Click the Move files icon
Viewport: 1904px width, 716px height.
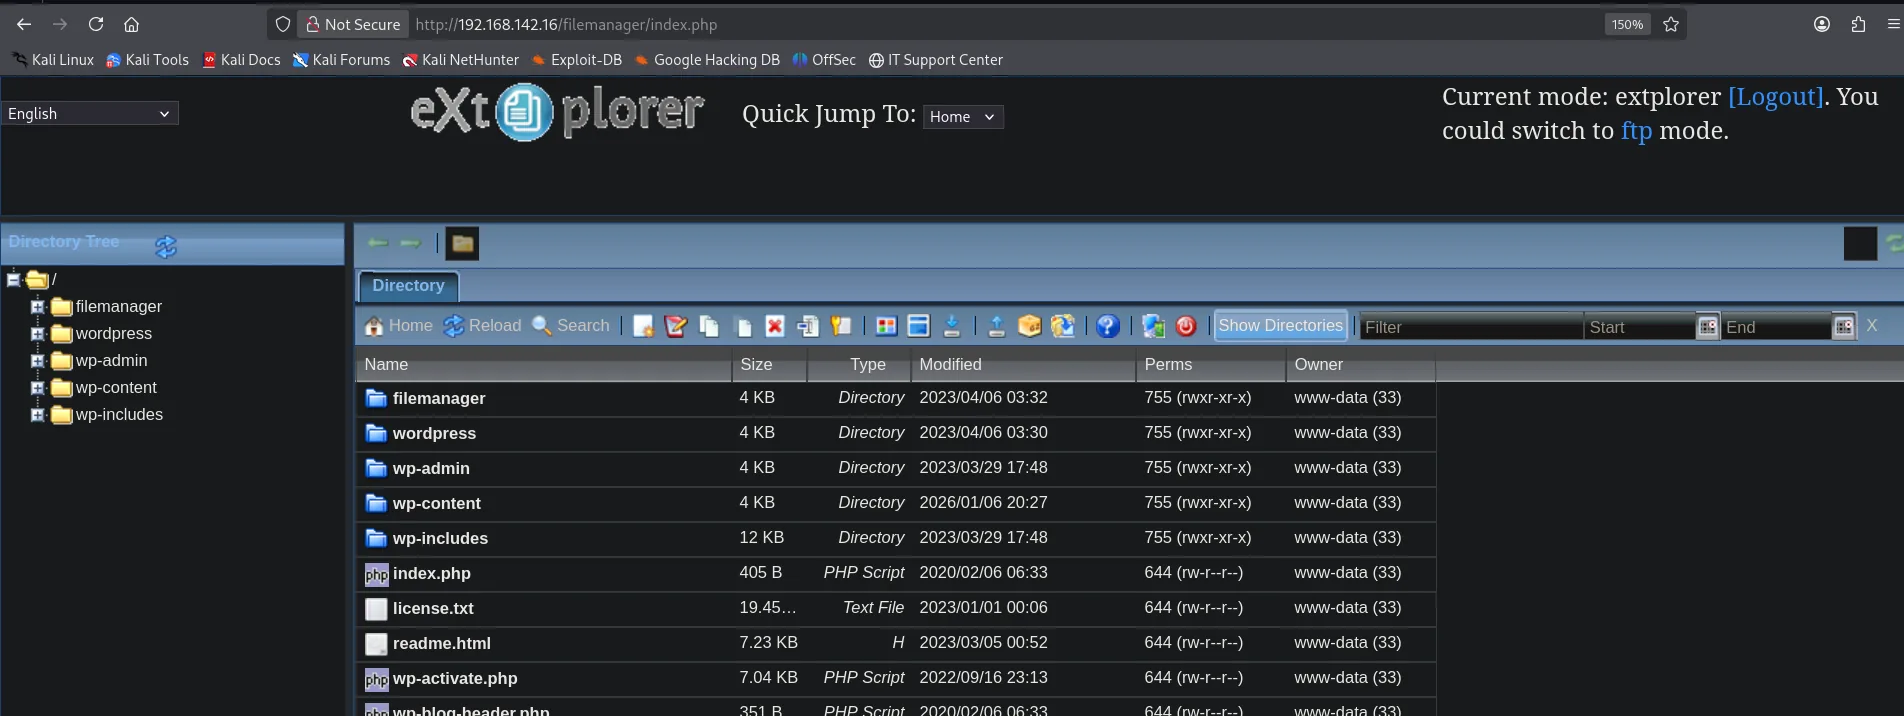click(x=742, y=326)
